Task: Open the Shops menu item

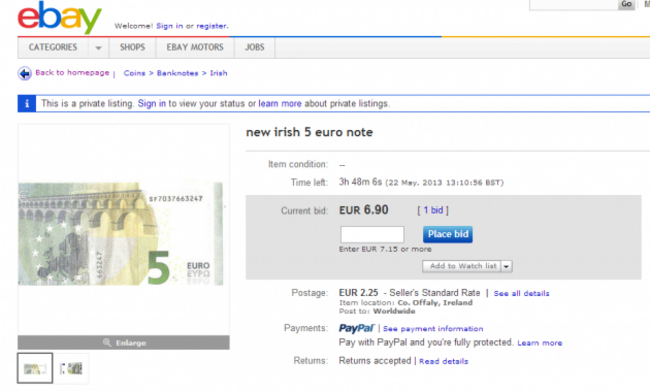Action: click(132, 47)
